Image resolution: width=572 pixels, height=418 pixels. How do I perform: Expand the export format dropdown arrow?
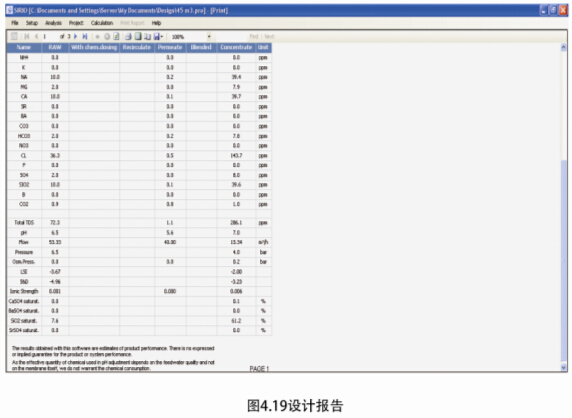click(x=162, y=36)
